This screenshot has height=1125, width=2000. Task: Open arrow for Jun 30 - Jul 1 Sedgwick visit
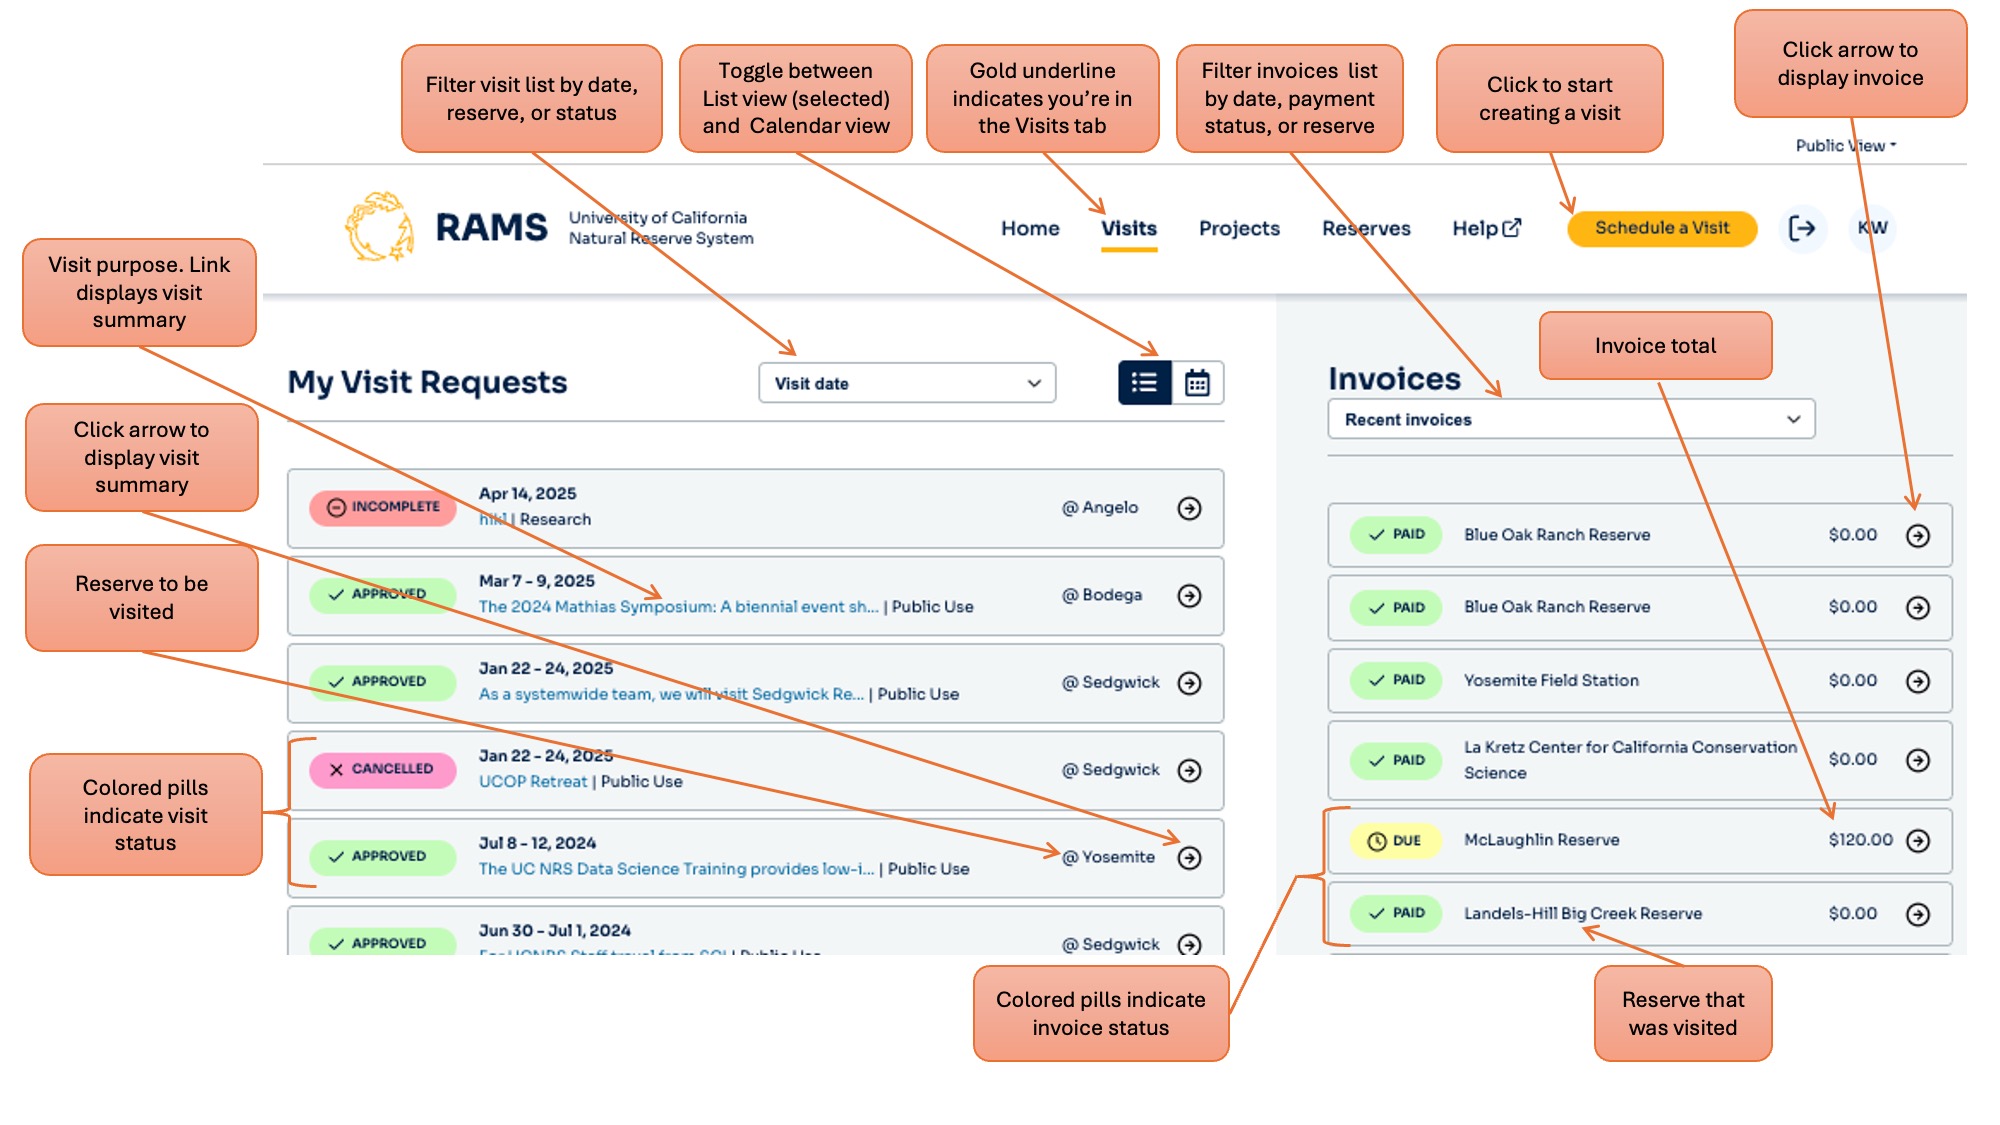(x=1189, y=944)
